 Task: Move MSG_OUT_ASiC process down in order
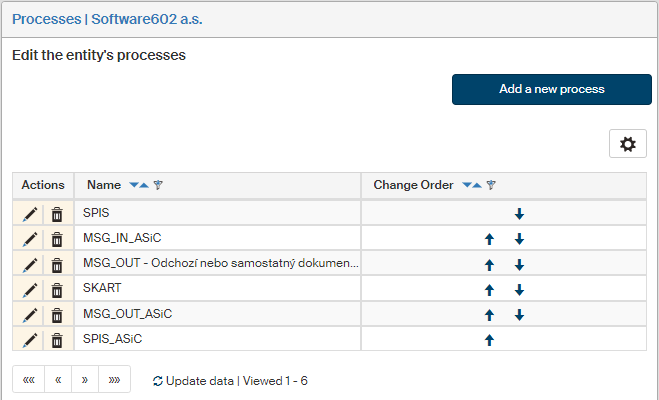click(x=519, y=315)
